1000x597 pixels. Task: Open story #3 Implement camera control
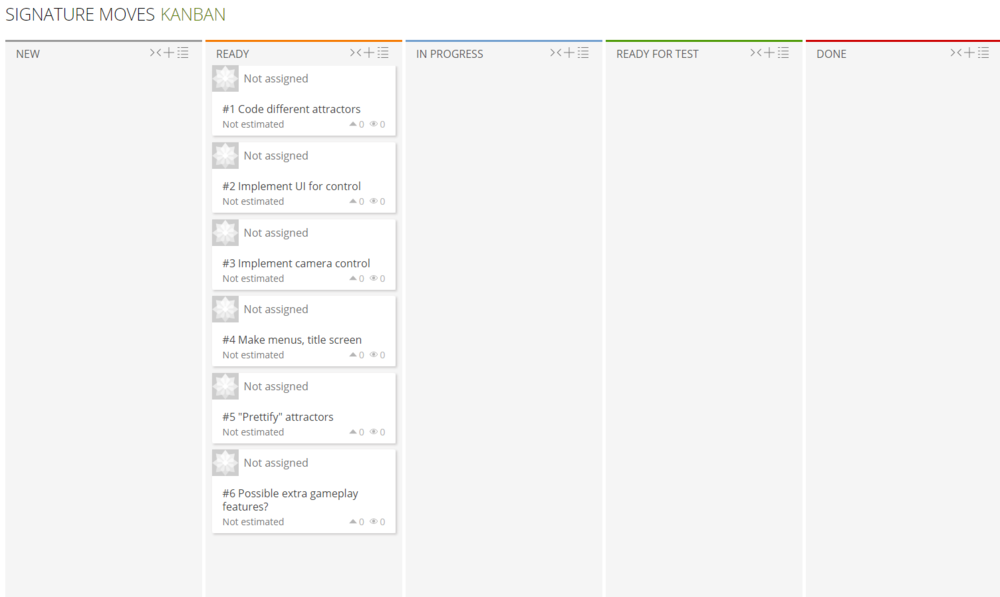pos(296,264)
